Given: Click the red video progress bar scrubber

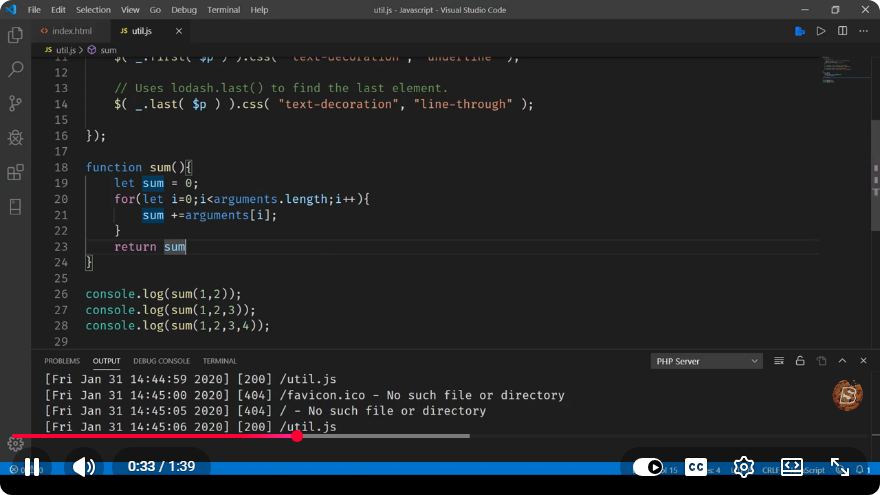Looking at the screenshot, I should (297, 436).
